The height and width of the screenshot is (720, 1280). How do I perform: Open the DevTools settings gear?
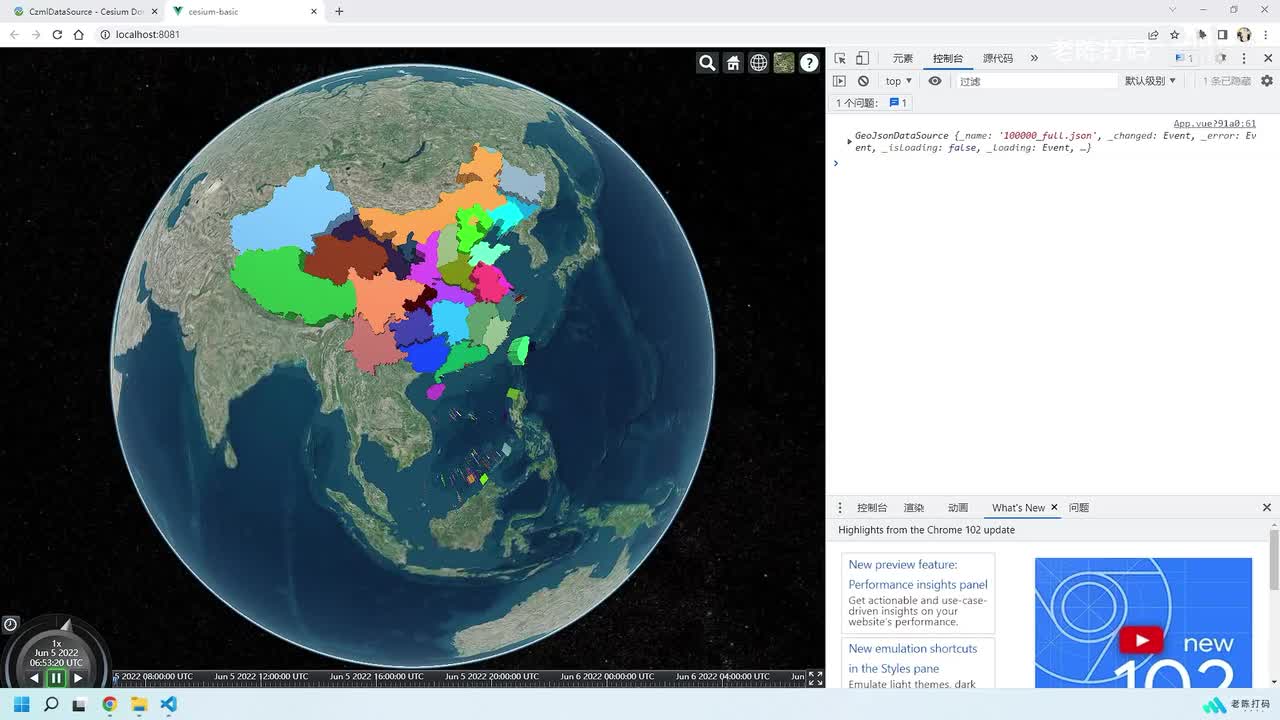point(1220,58)
